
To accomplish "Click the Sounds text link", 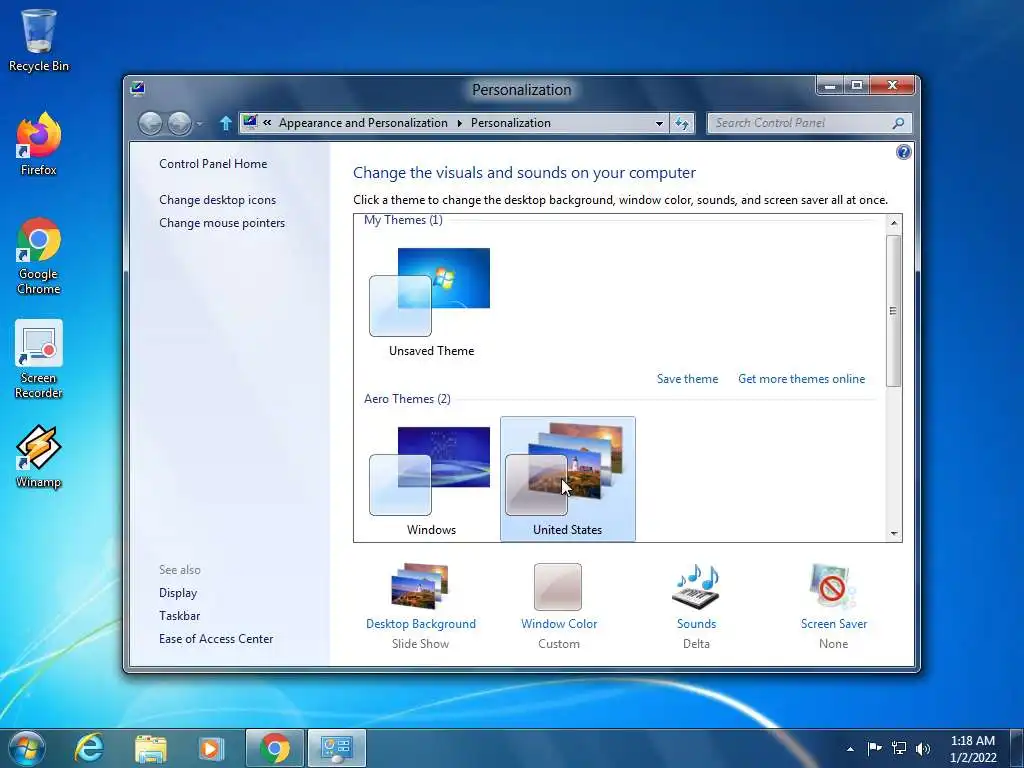I will [696, 624].
